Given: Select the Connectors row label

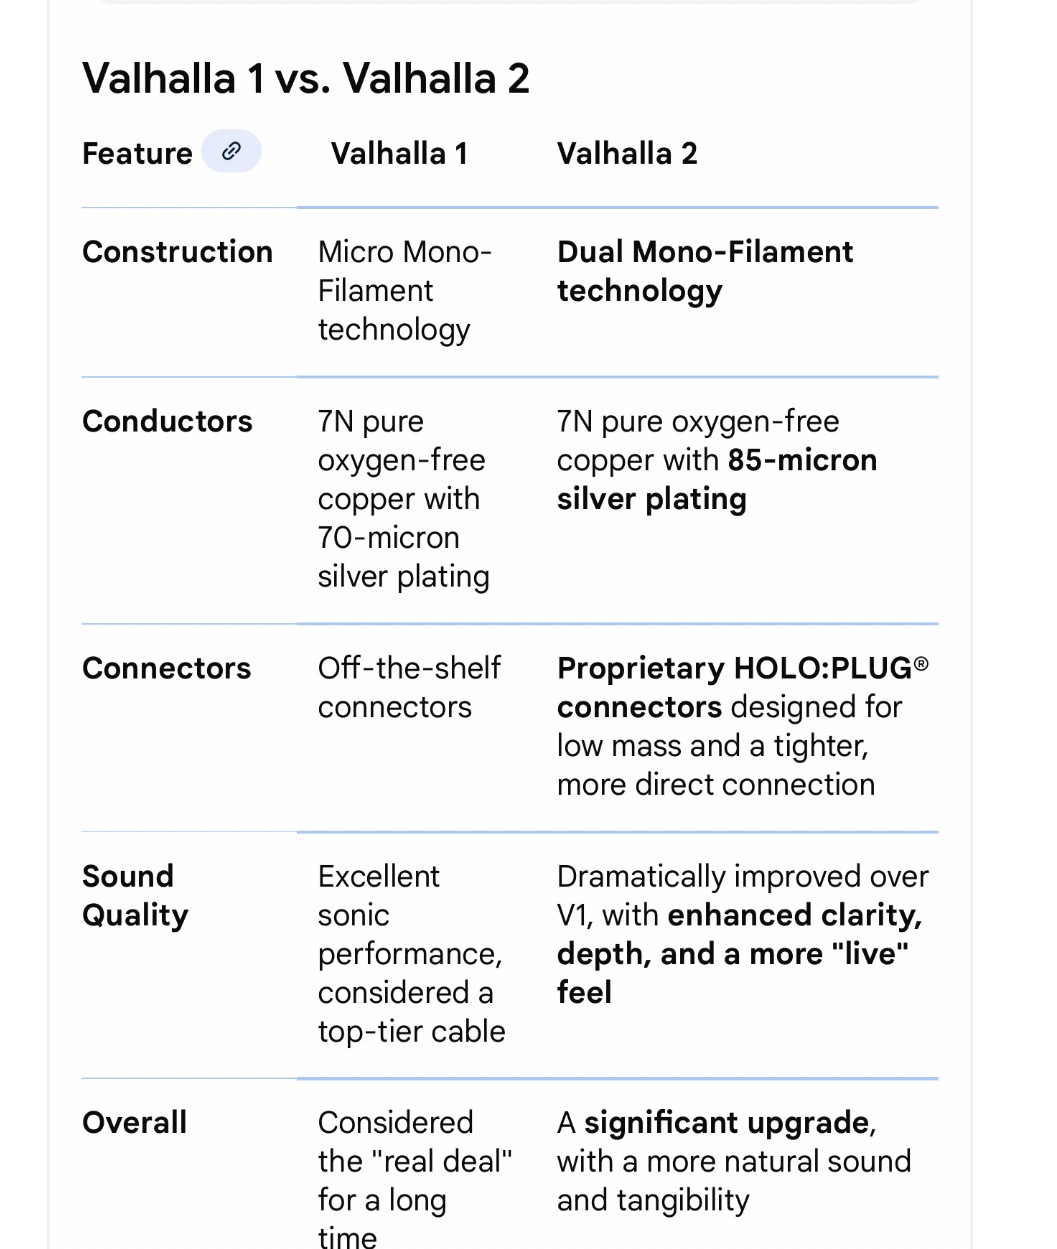Looking at the screenshot, I should click(166, 669).
